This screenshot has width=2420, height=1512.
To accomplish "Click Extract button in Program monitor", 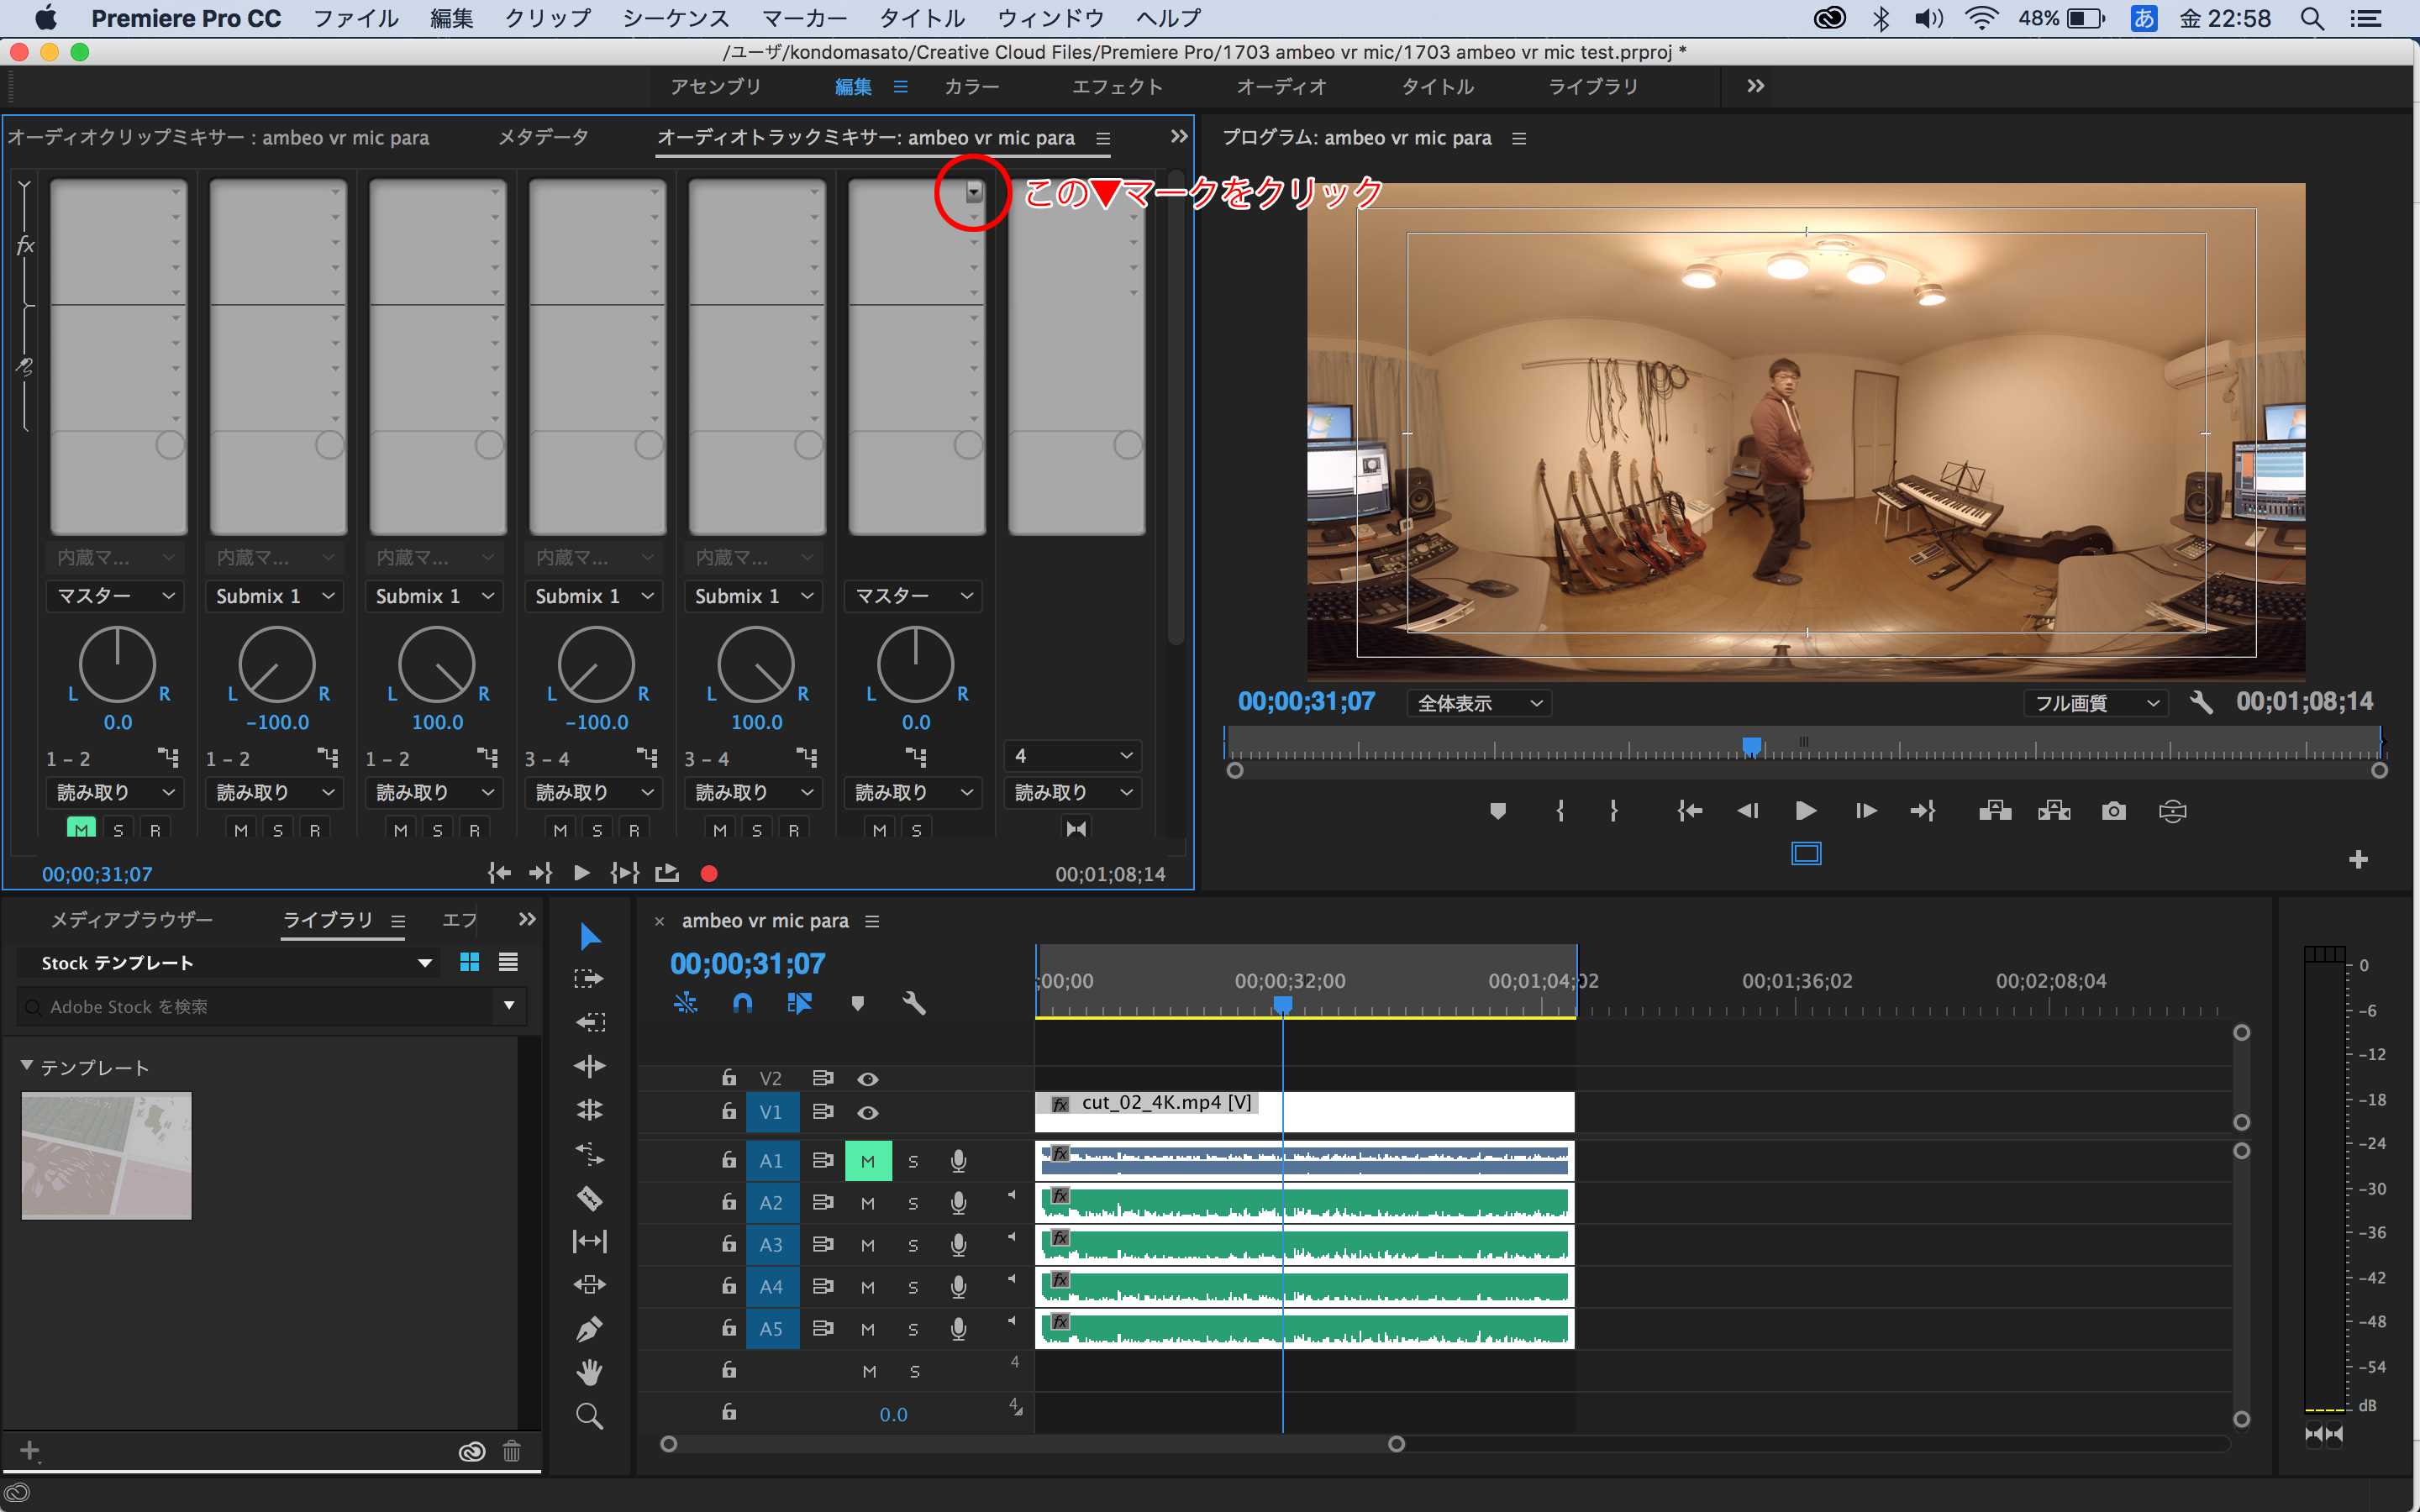I will click(2054, 811).
